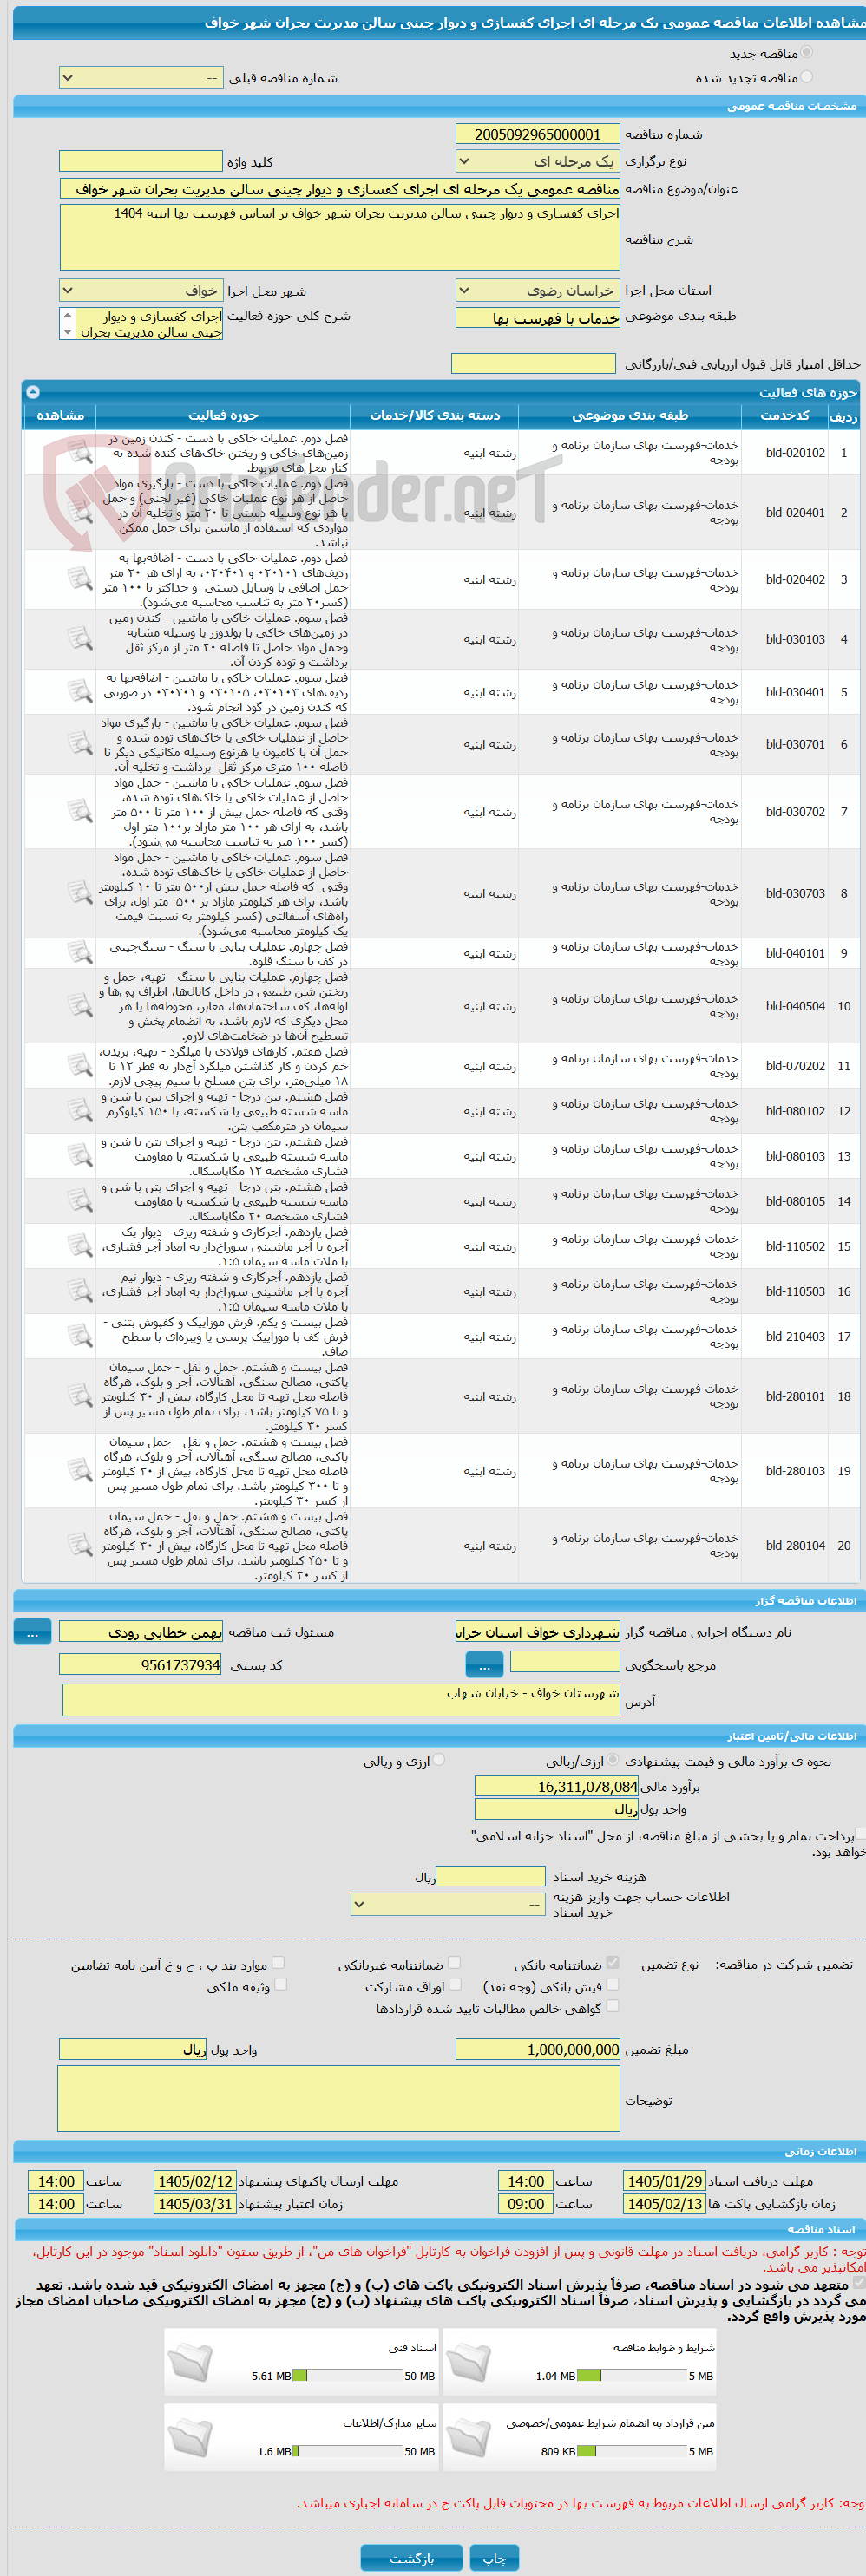Click the برآورد مالی value field
866x2576 pixels.
point(556,1786)
